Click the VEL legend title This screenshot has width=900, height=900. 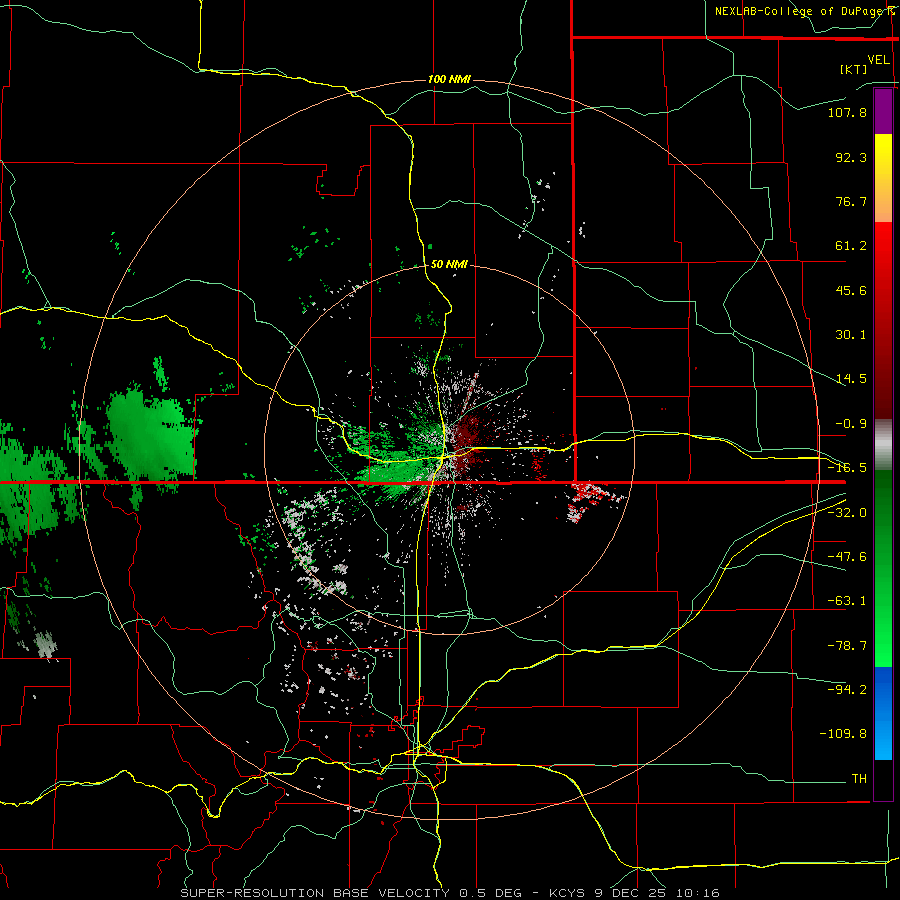pos(879,59)
